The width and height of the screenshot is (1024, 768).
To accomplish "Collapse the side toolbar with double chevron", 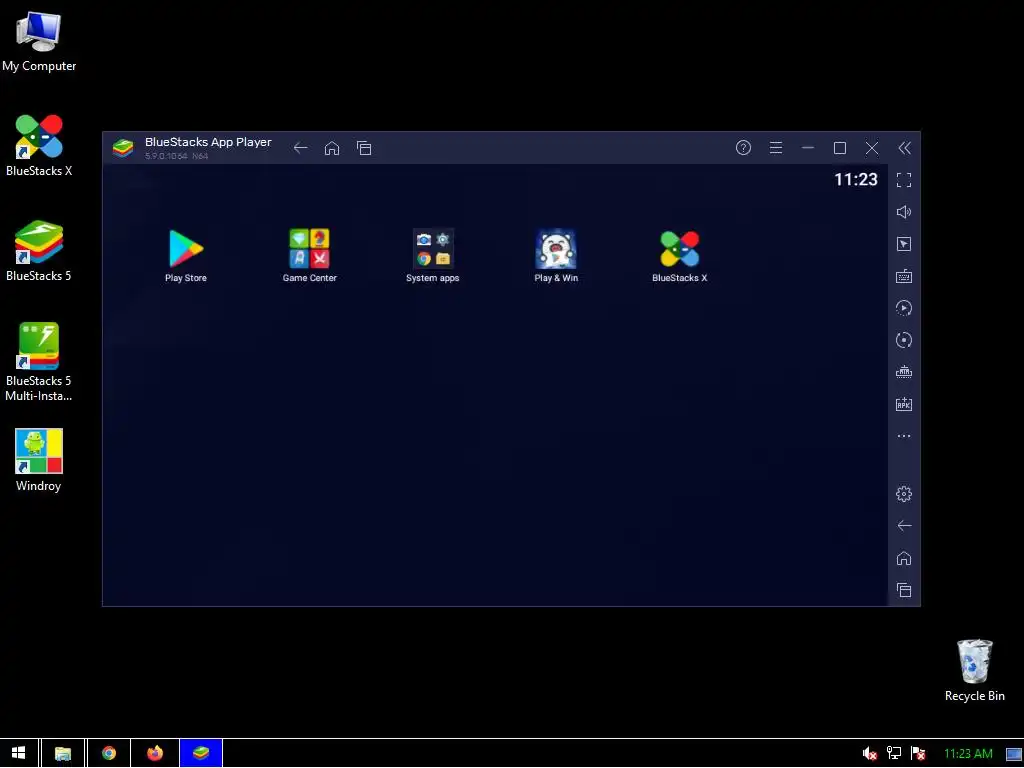I will tap(904, 148).
